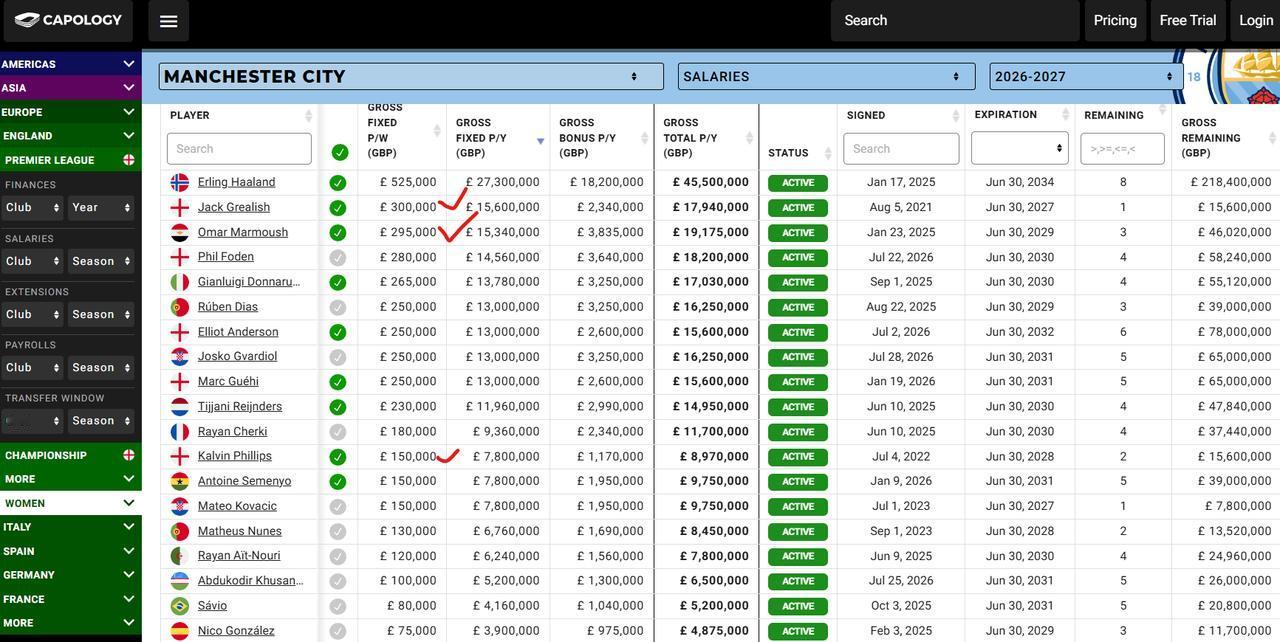Sort by the Status column arrows

[828, 153]
